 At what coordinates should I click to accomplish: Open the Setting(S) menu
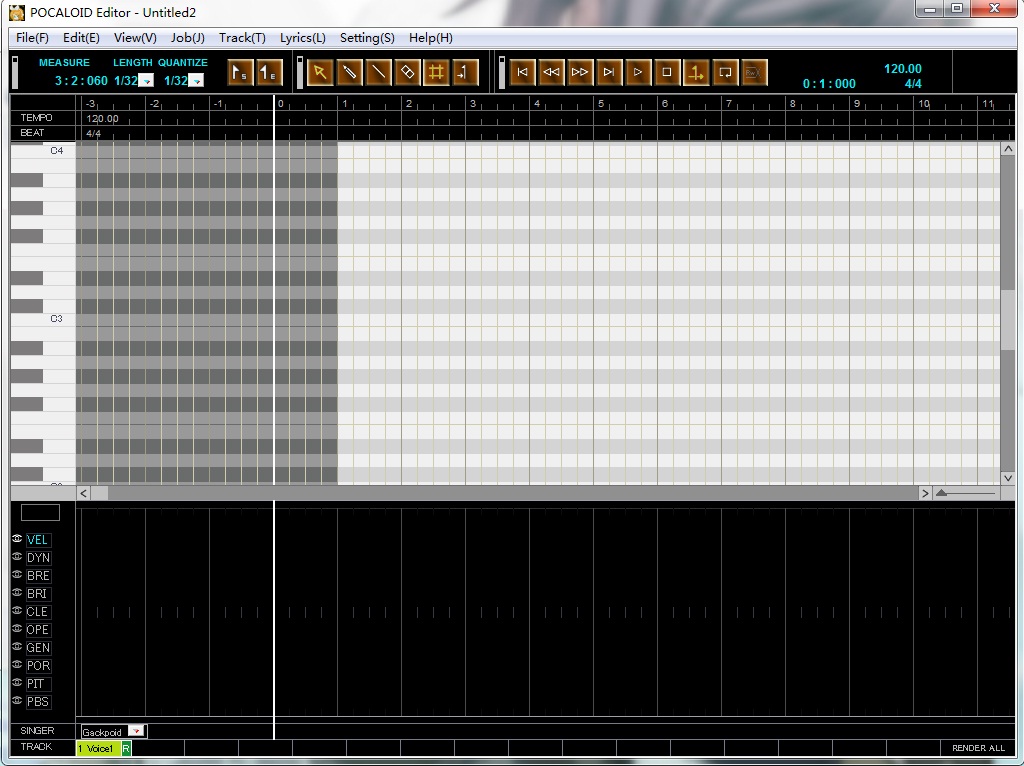367,38
